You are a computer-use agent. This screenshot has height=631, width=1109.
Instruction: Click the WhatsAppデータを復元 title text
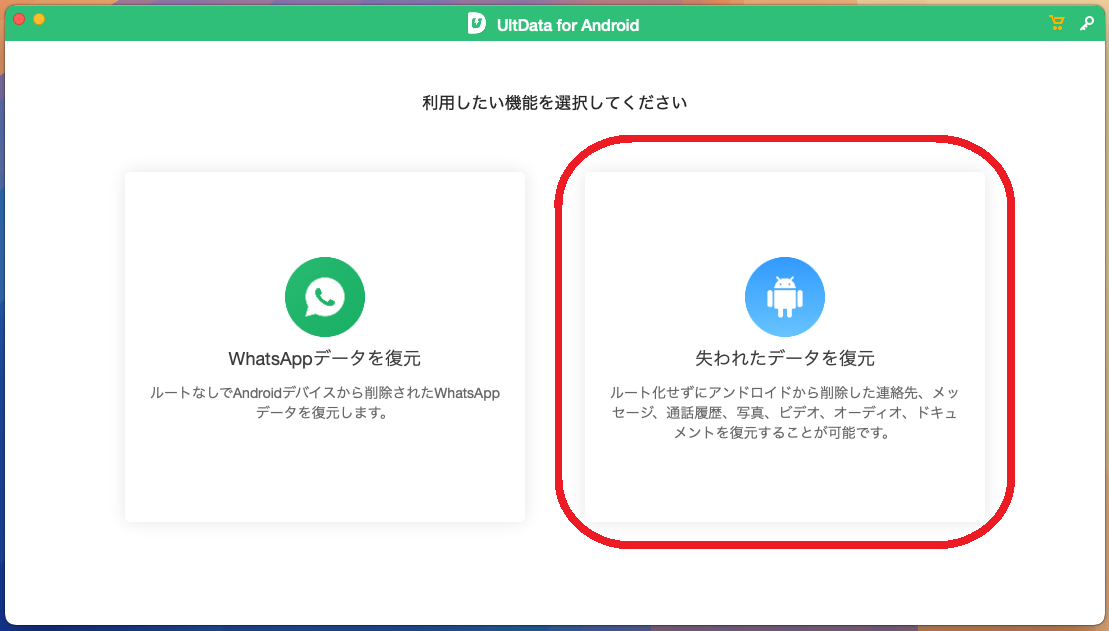(325, 358)
